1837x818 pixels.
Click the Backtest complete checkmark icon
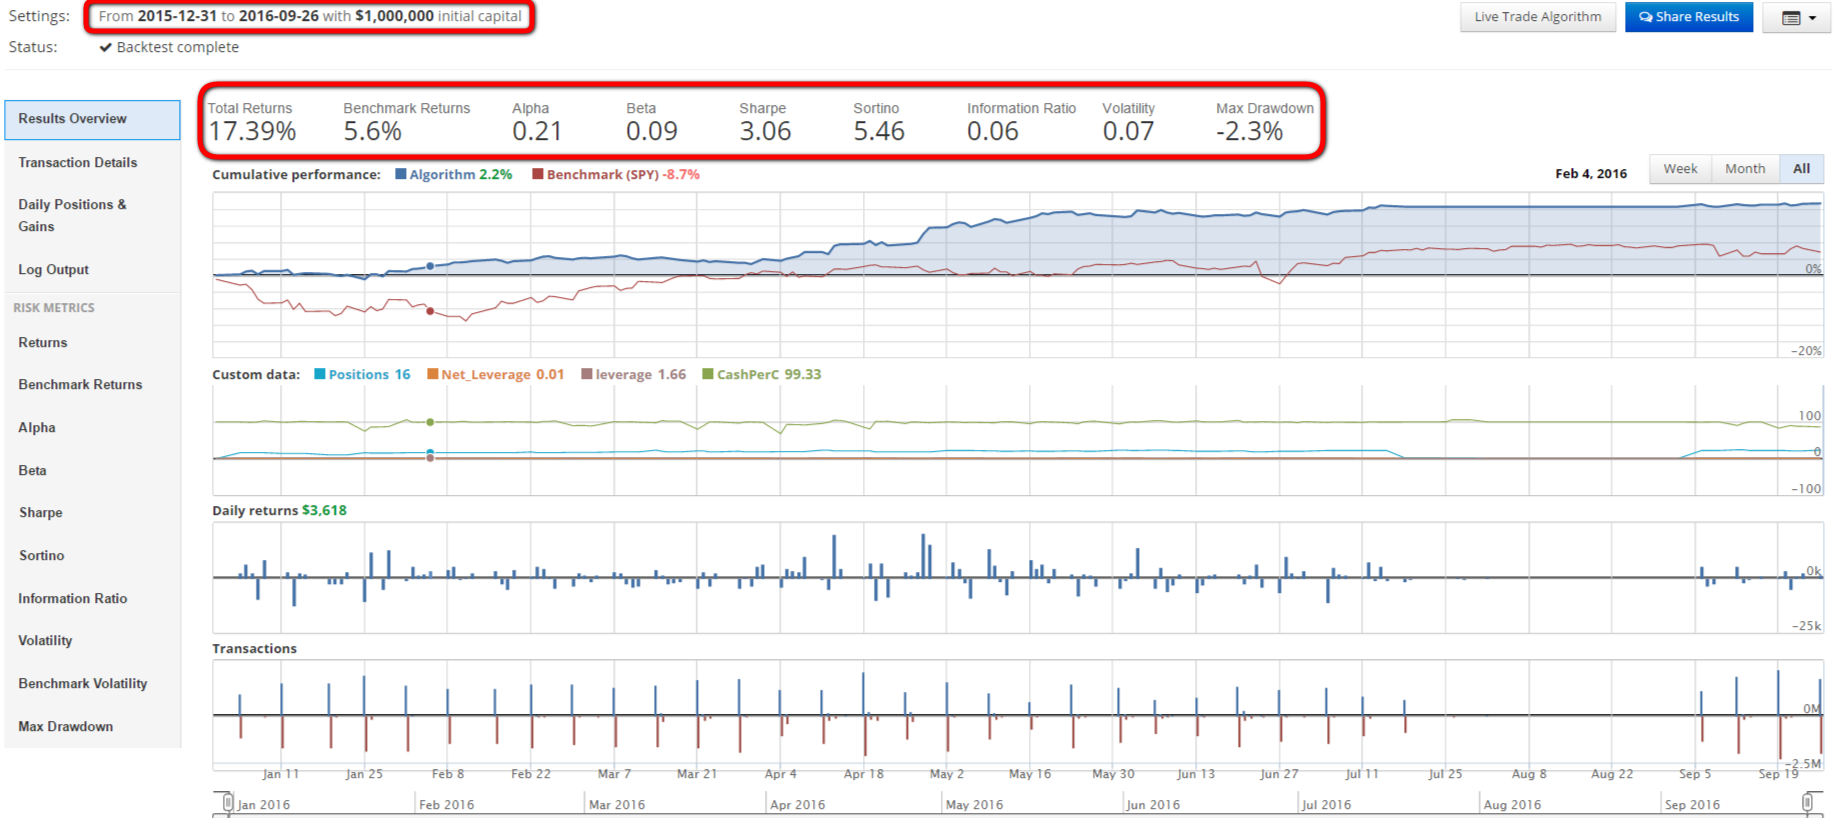(105, 47)
